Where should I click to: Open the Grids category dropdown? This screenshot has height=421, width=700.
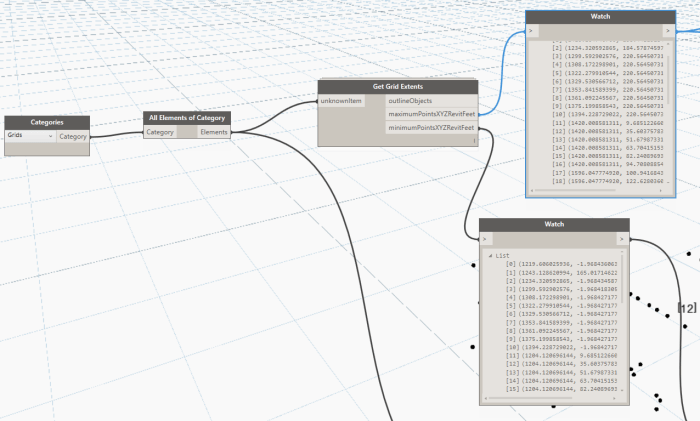29,136
